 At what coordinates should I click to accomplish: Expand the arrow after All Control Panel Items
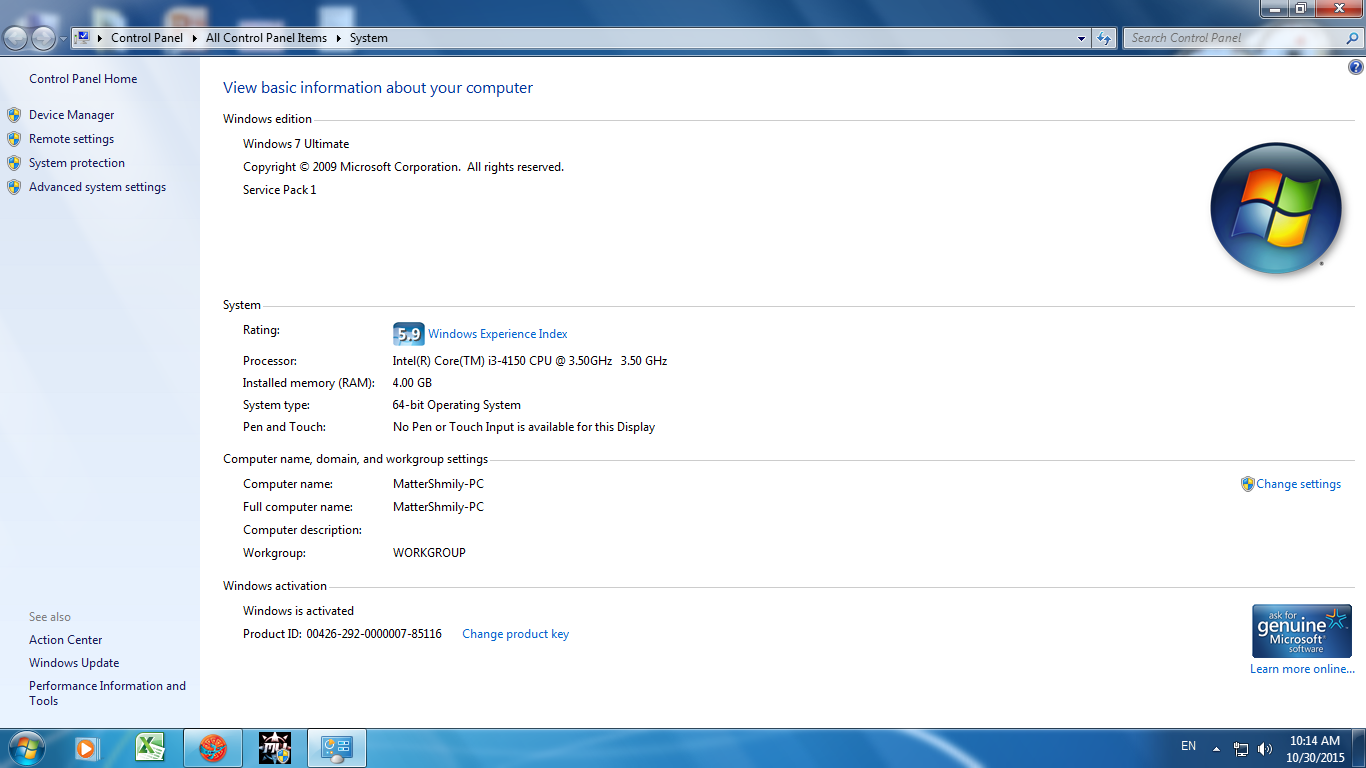(x=338, y=38)
